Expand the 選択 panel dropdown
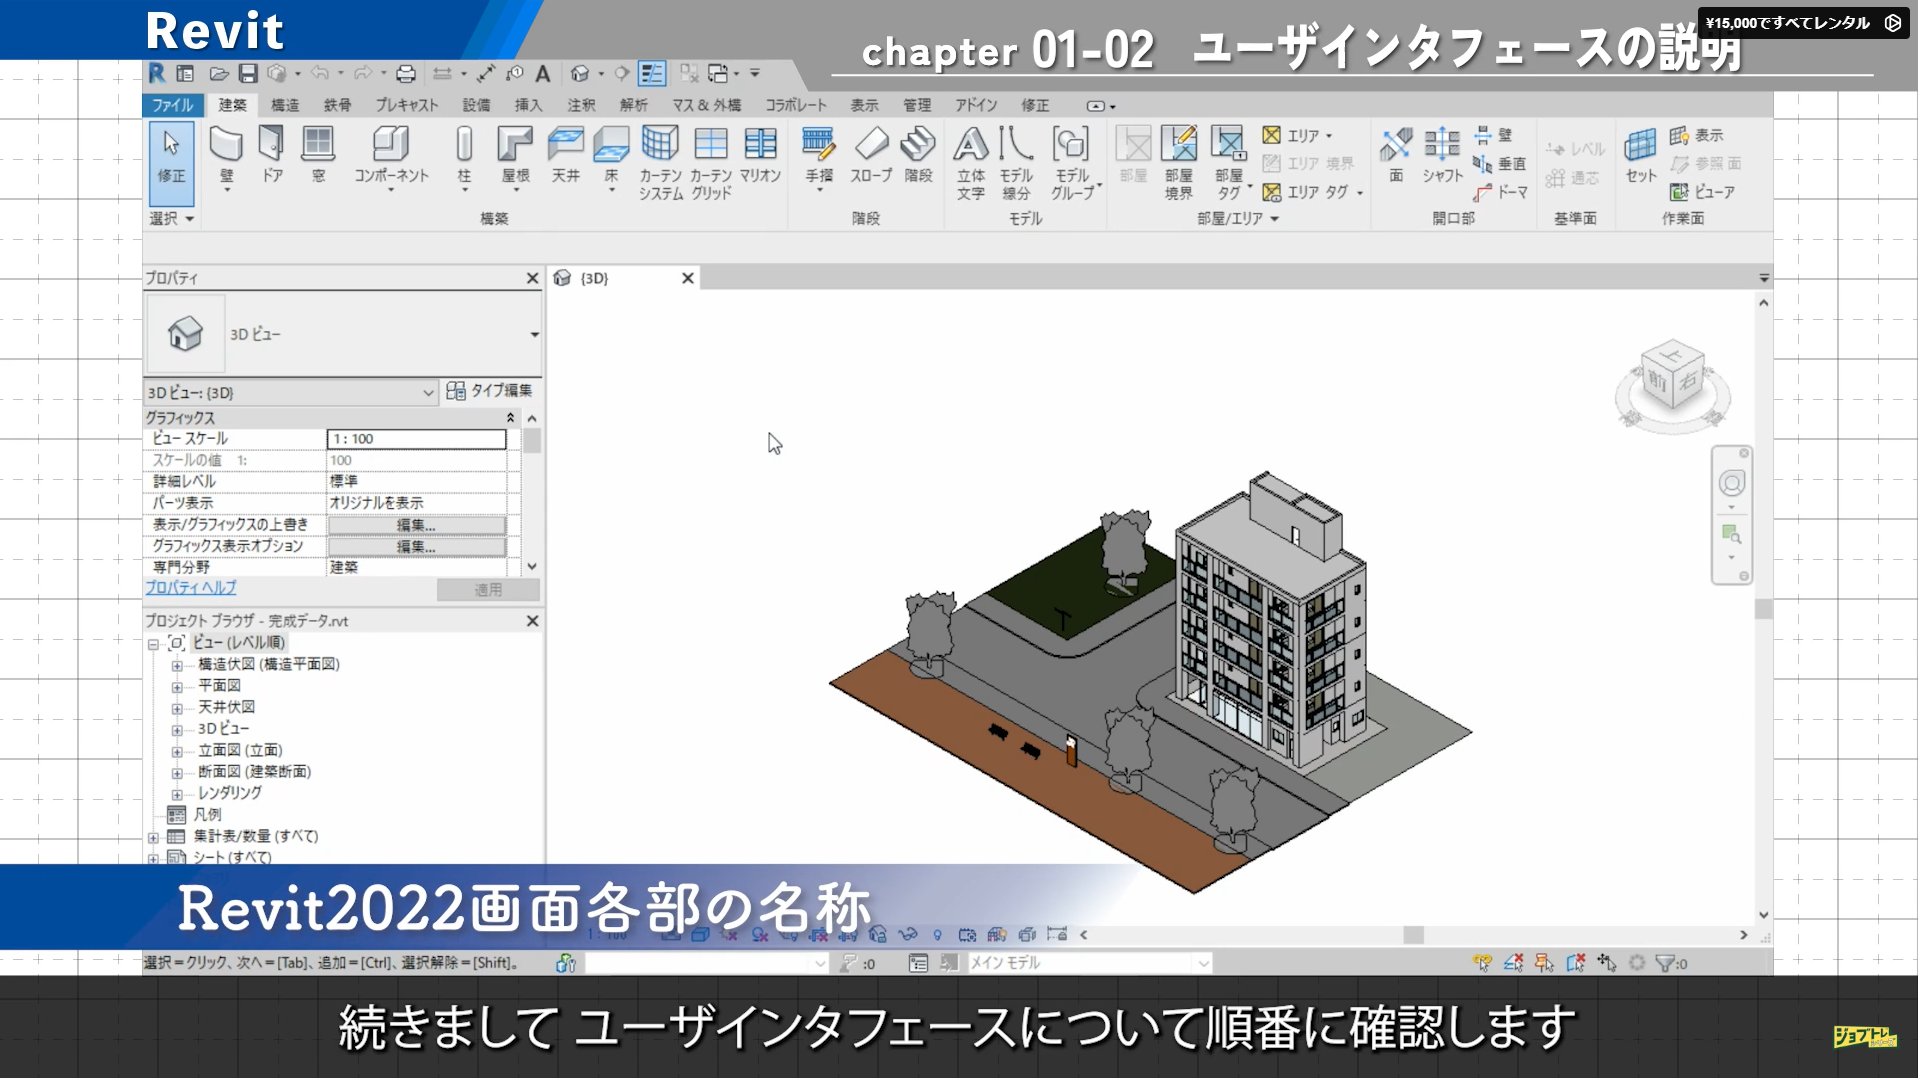 [x=171, y=218]
